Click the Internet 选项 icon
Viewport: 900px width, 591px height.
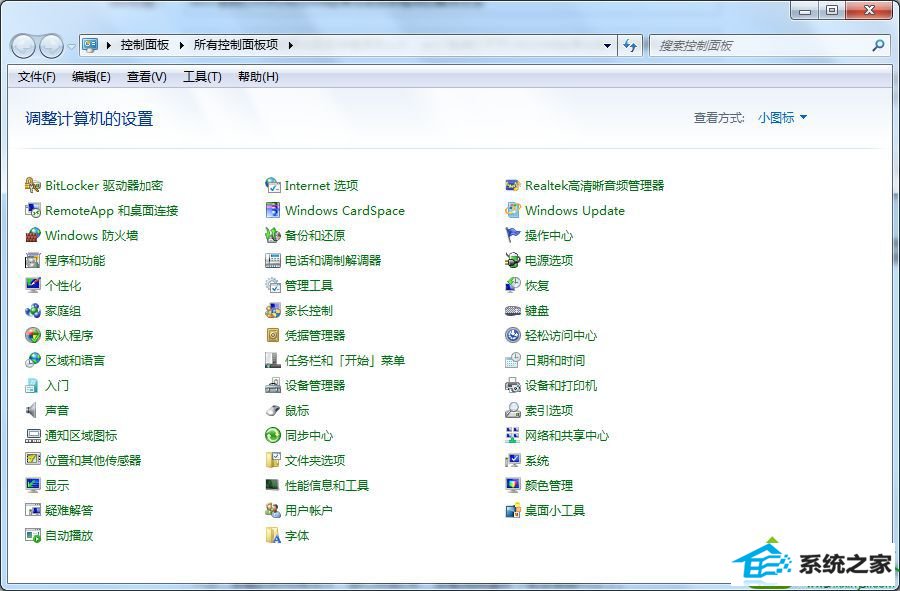tap(273, 185)
